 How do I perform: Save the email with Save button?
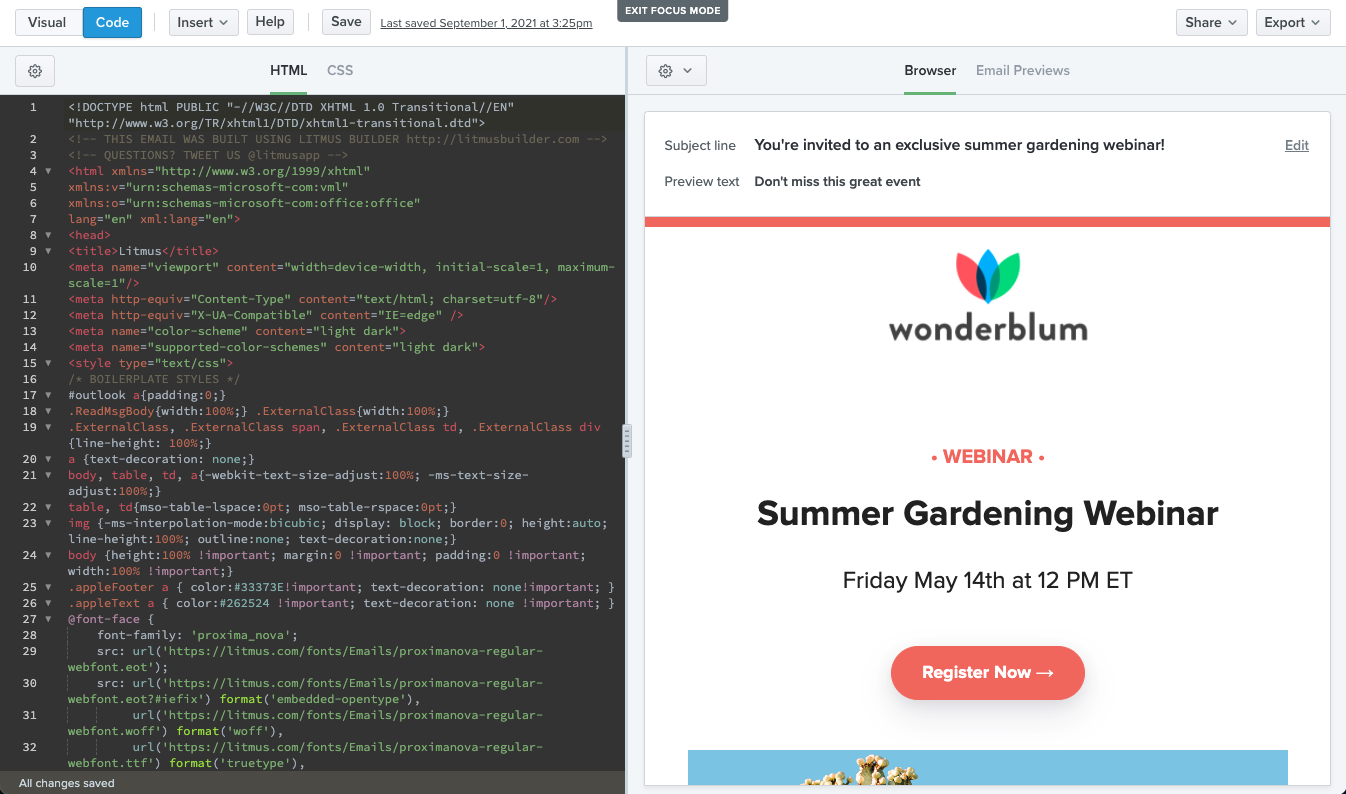346,22
